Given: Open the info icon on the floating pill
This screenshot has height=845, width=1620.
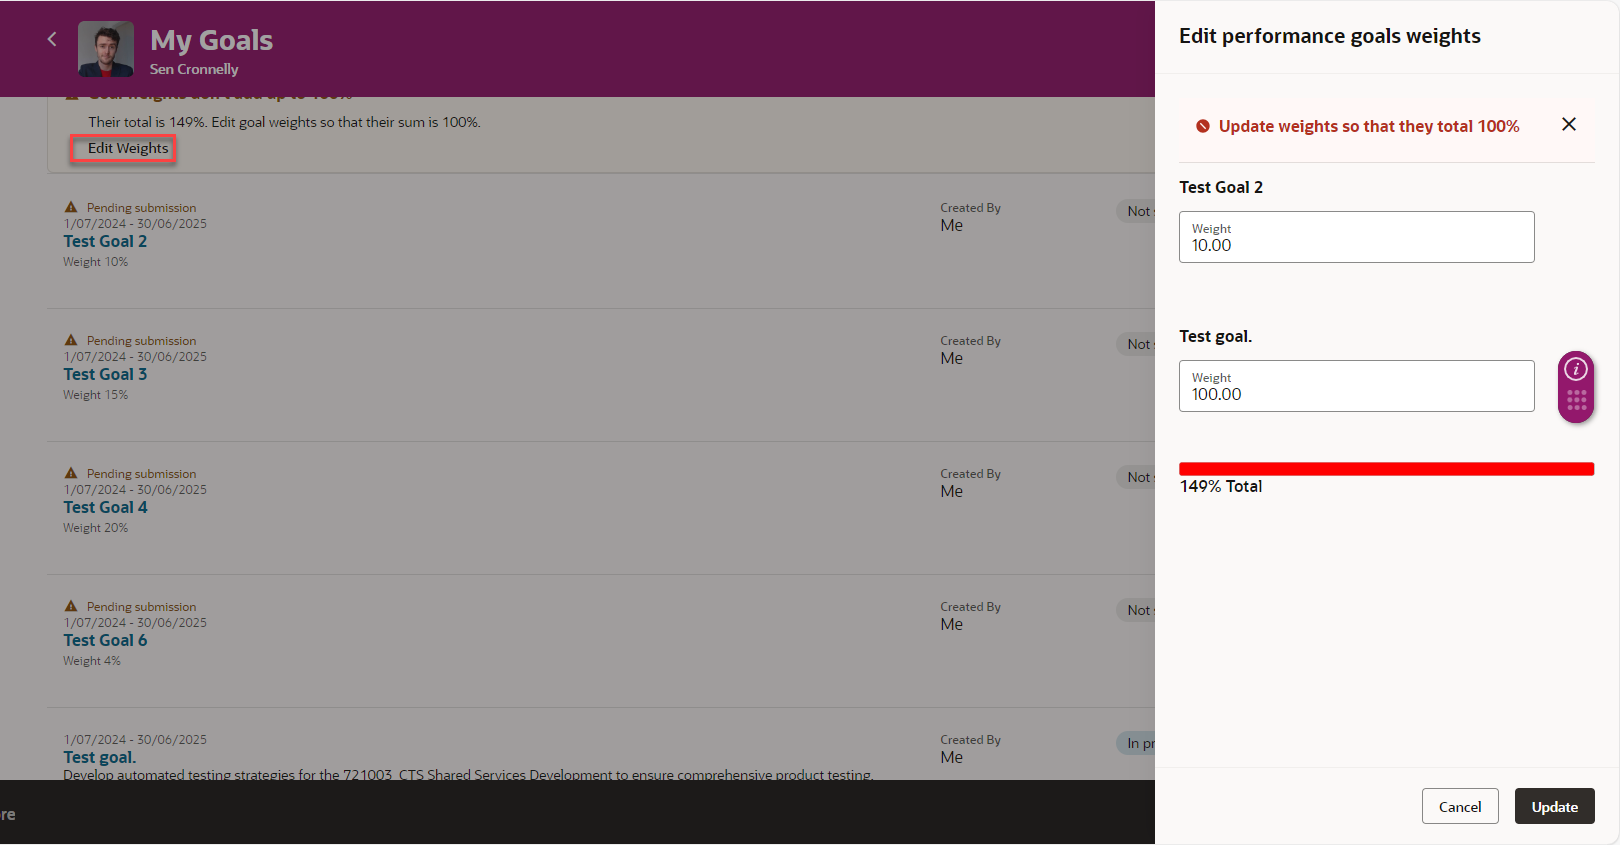Looking at the screenshot, I should [x=1576, y=369].
